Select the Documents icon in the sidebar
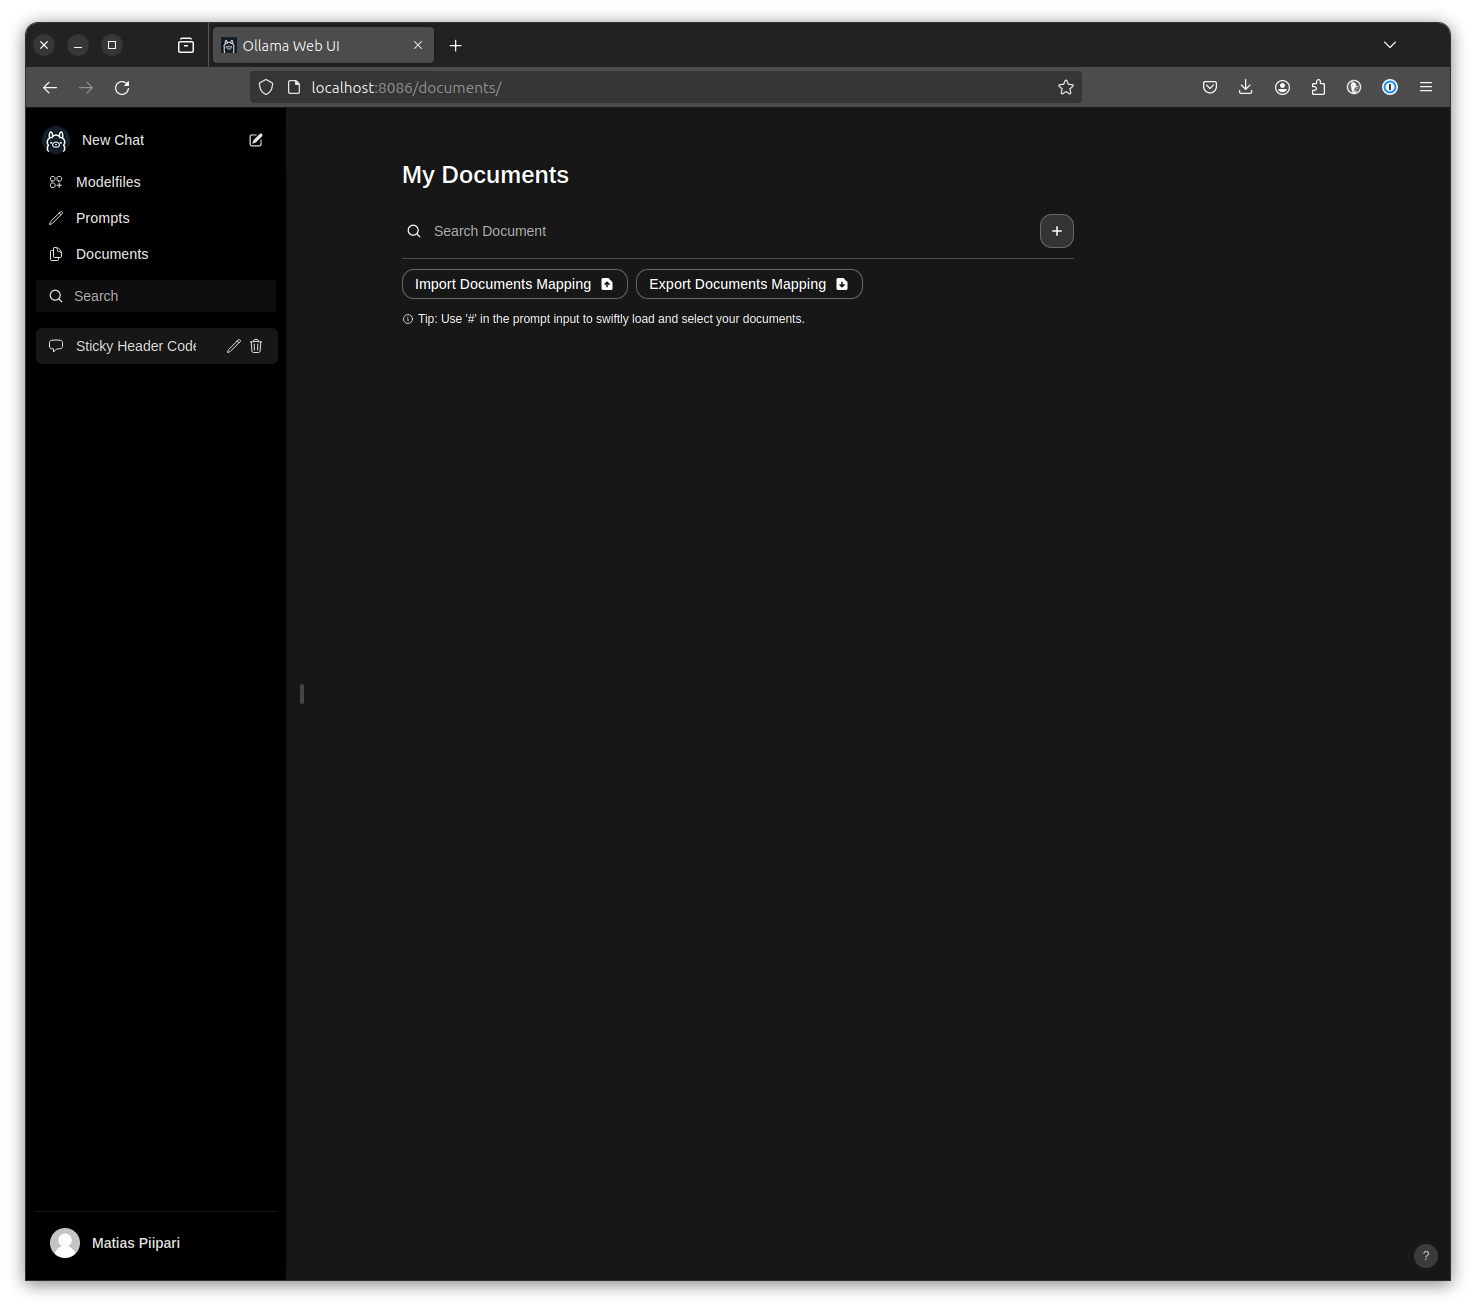The image size is (1476, 1309). pyautogui.click(x=56, y=253)
